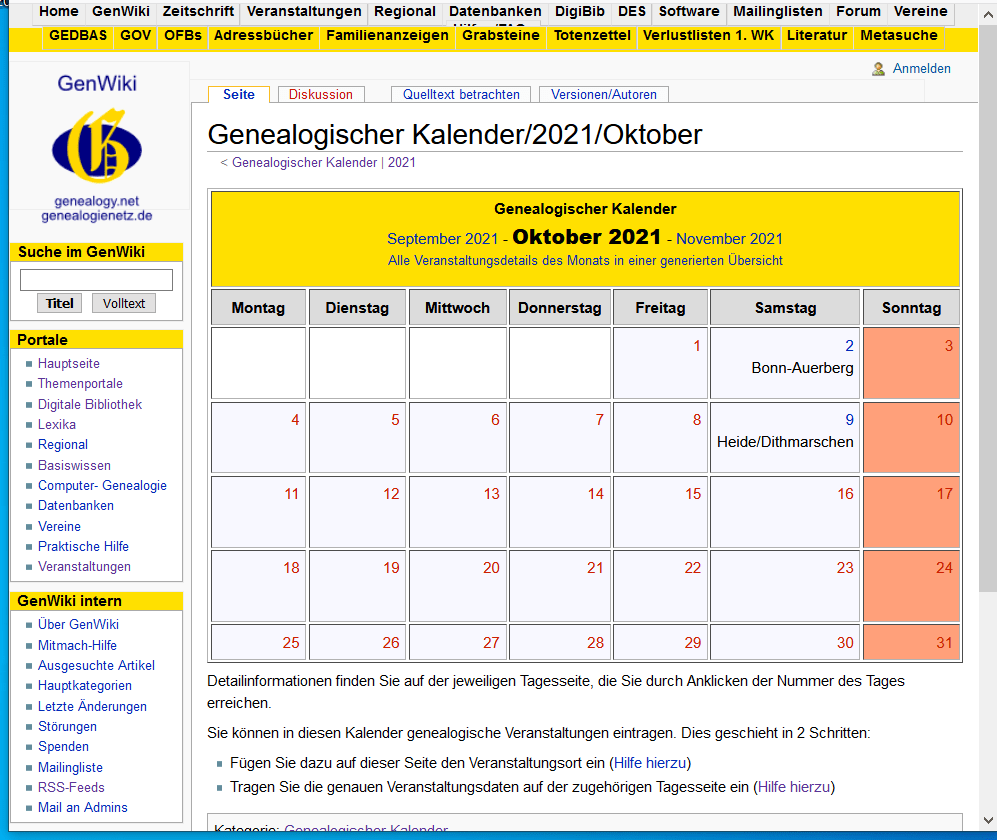
Task: Open the Versionen/Autoren tab
Action: 603,95
